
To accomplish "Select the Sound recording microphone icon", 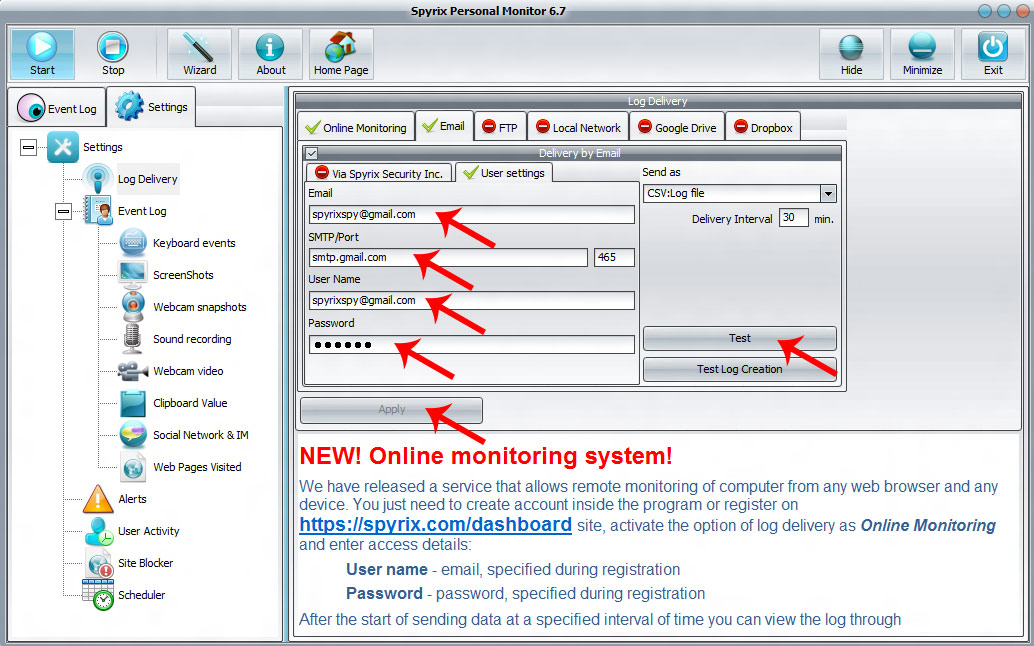I will pos(133,339).
